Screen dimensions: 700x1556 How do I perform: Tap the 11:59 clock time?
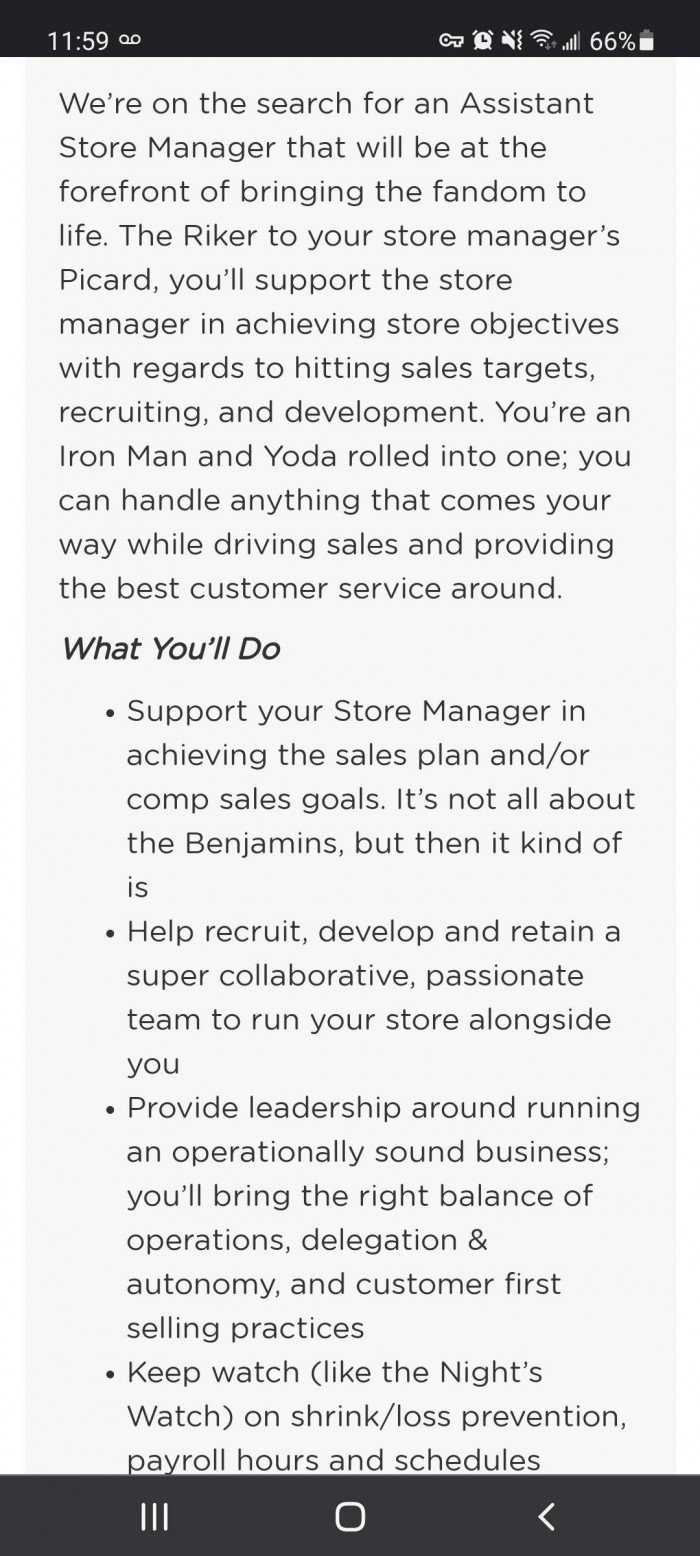78,41
